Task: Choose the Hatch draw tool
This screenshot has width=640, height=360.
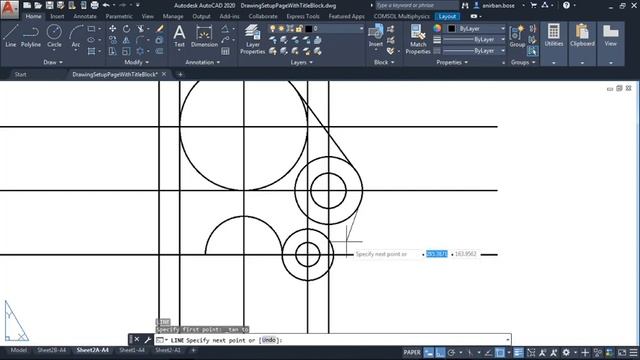Action: pyautogui.click(x=91, y=51)
